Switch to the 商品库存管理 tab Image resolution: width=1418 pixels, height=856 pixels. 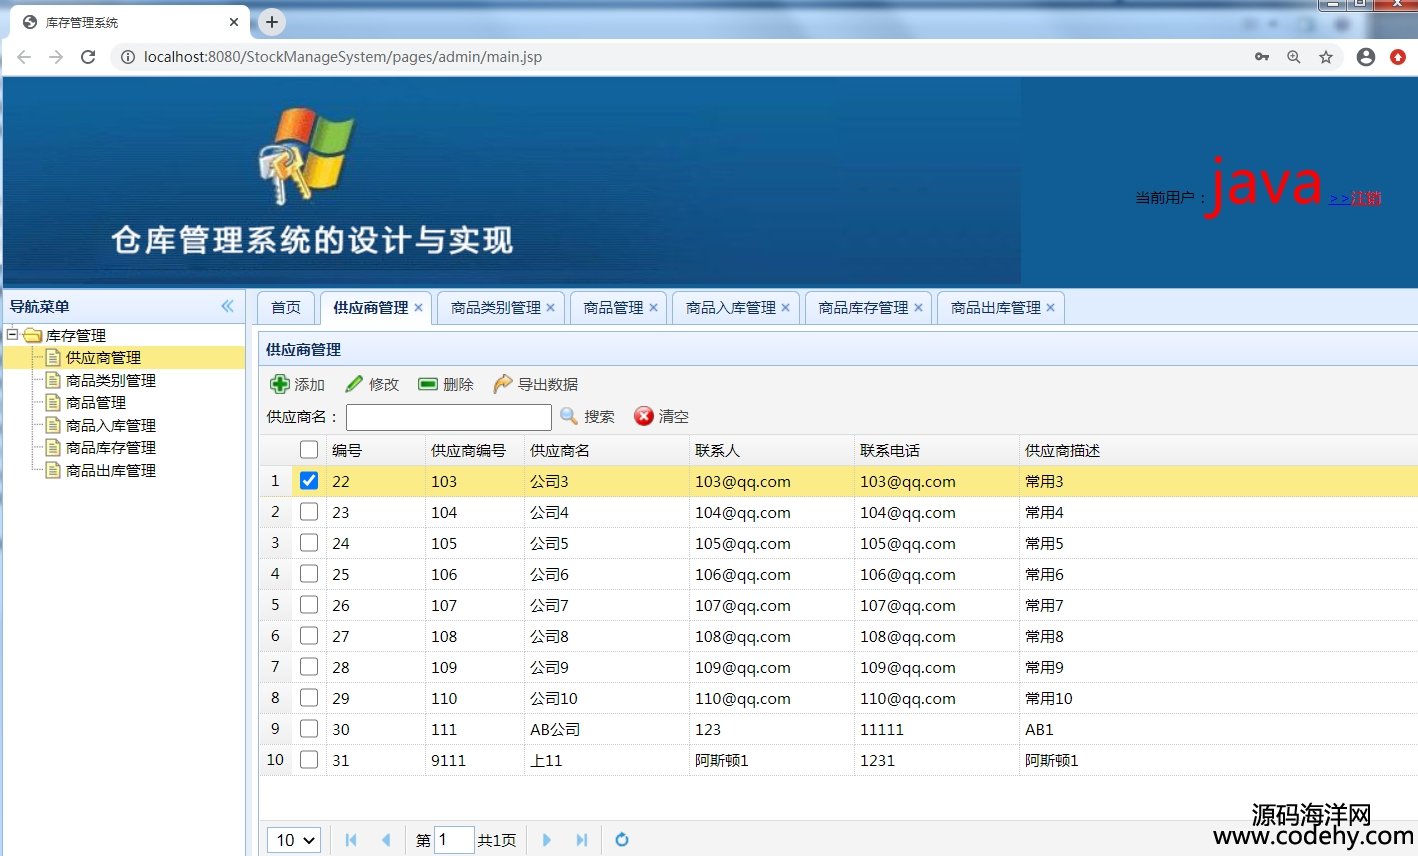tap(863, 308)
